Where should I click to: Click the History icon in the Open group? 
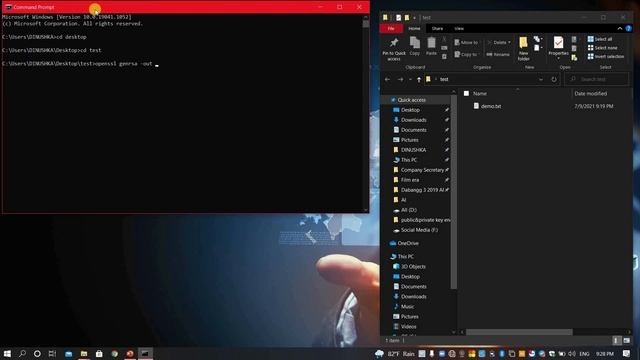click(x=574, y=58)
